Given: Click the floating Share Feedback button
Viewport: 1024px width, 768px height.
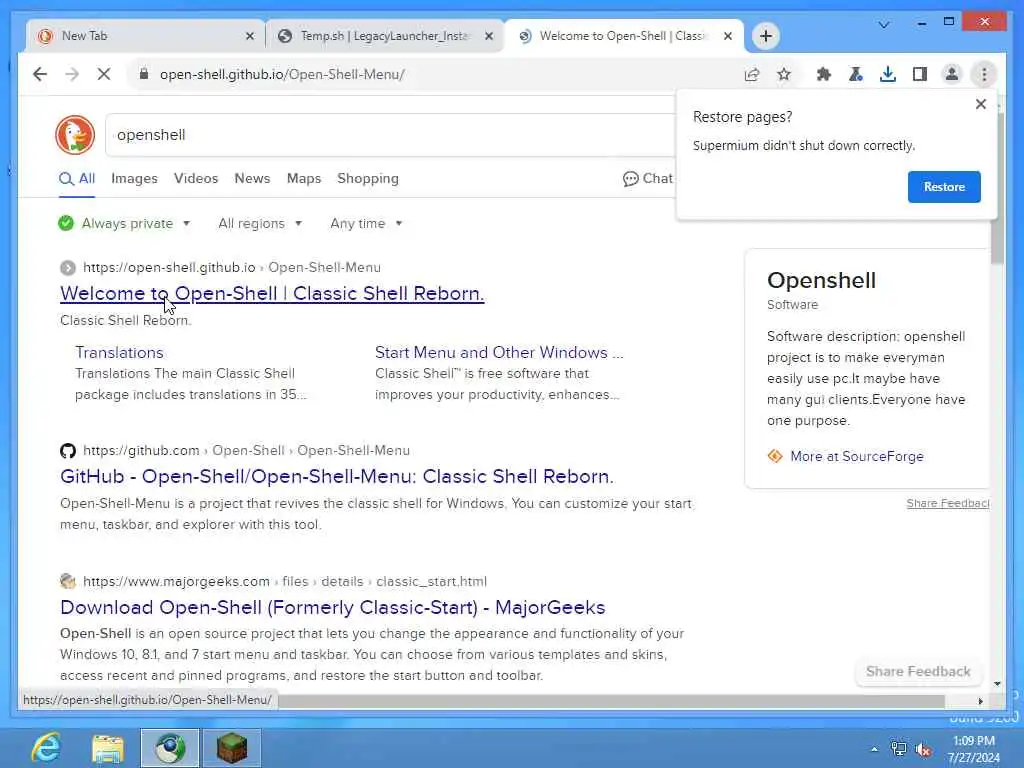Looking at the screenshot, I should coord(918,671).
